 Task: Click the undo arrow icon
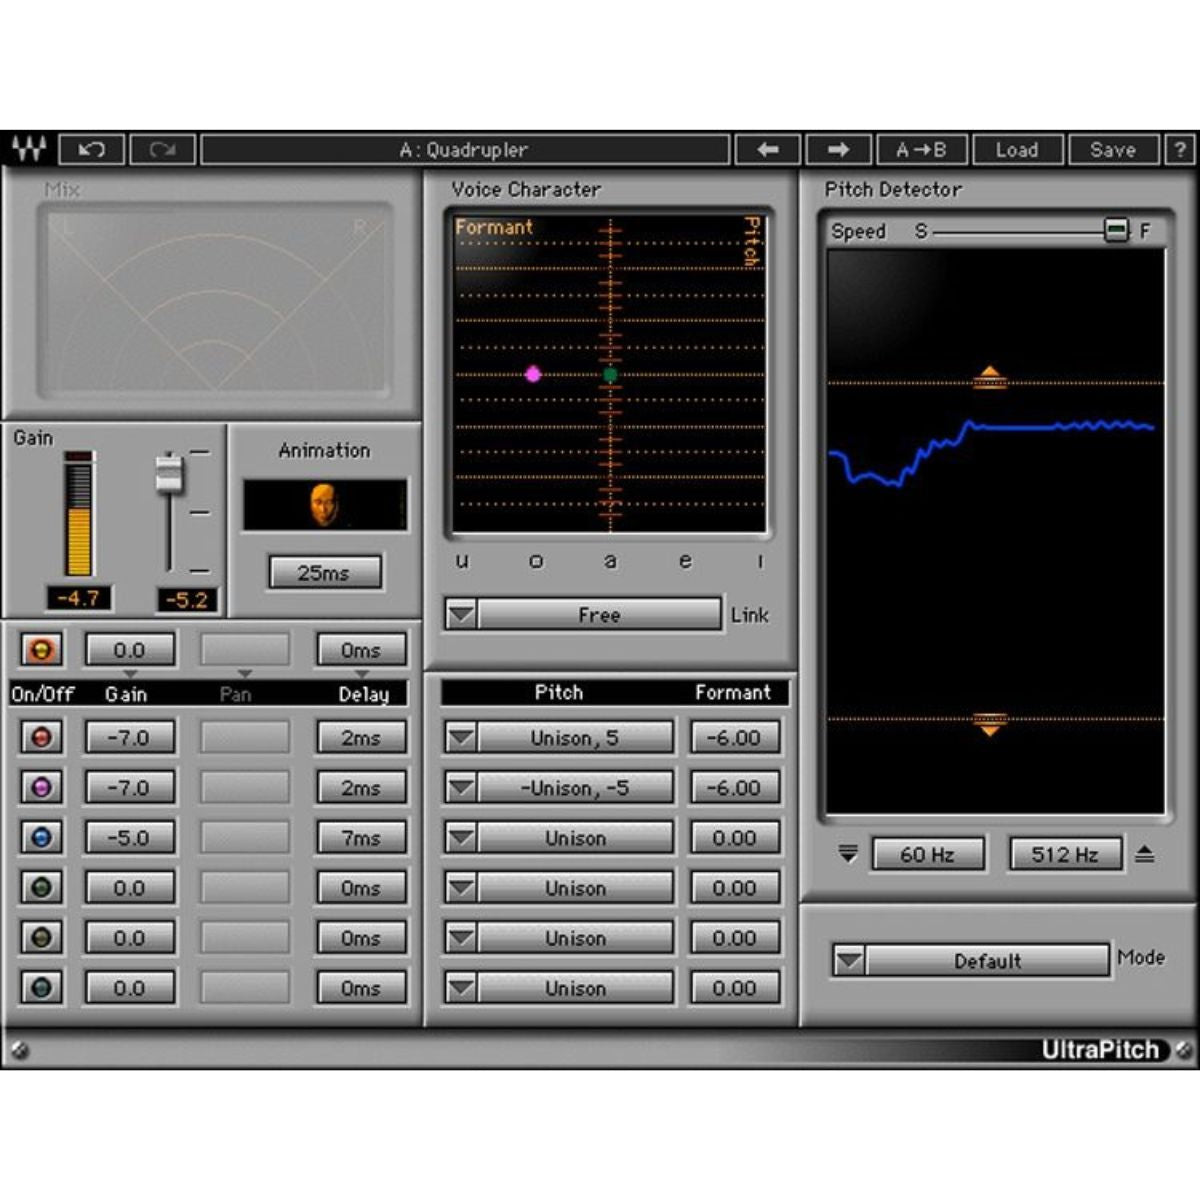click(93, 150)
